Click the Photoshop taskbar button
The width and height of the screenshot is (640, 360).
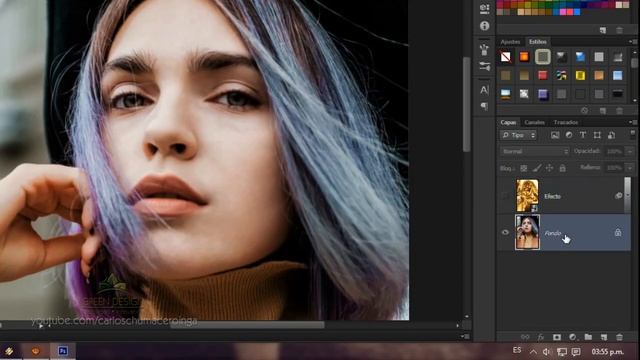coord(62,351)
